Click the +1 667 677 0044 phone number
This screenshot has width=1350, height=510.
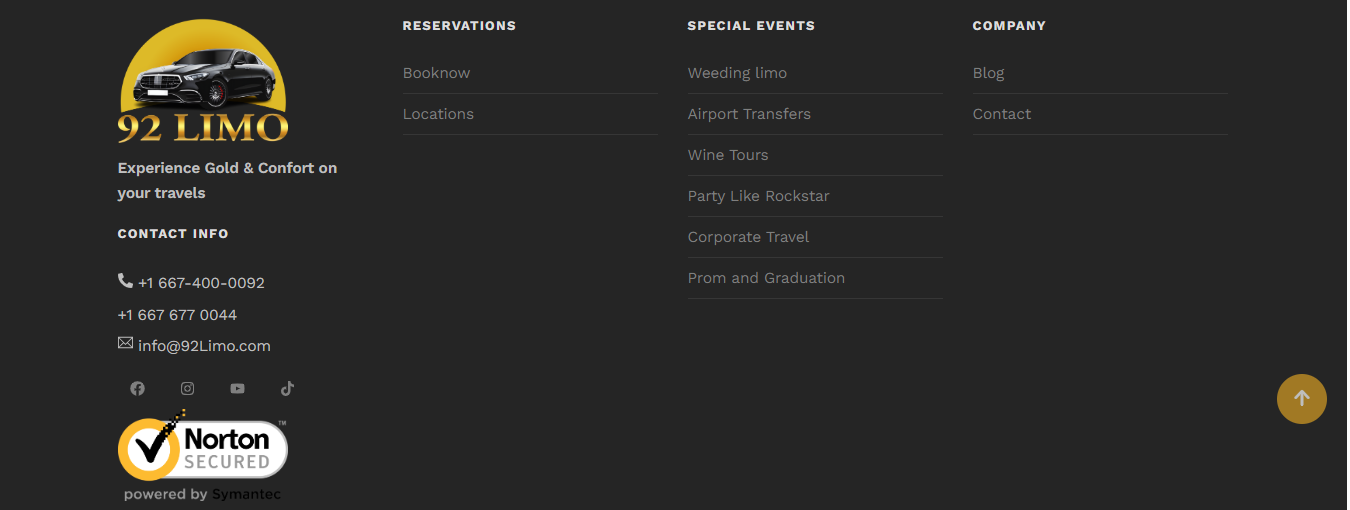177,315
